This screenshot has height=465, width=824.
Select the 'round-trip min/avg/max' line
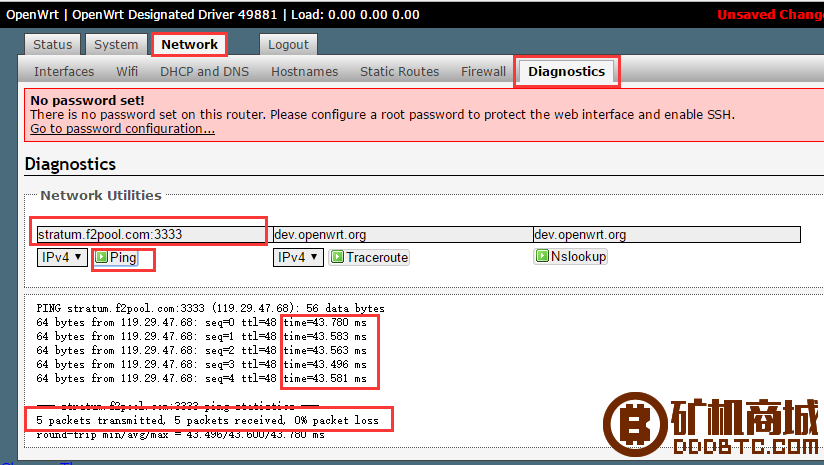point(180,435)
